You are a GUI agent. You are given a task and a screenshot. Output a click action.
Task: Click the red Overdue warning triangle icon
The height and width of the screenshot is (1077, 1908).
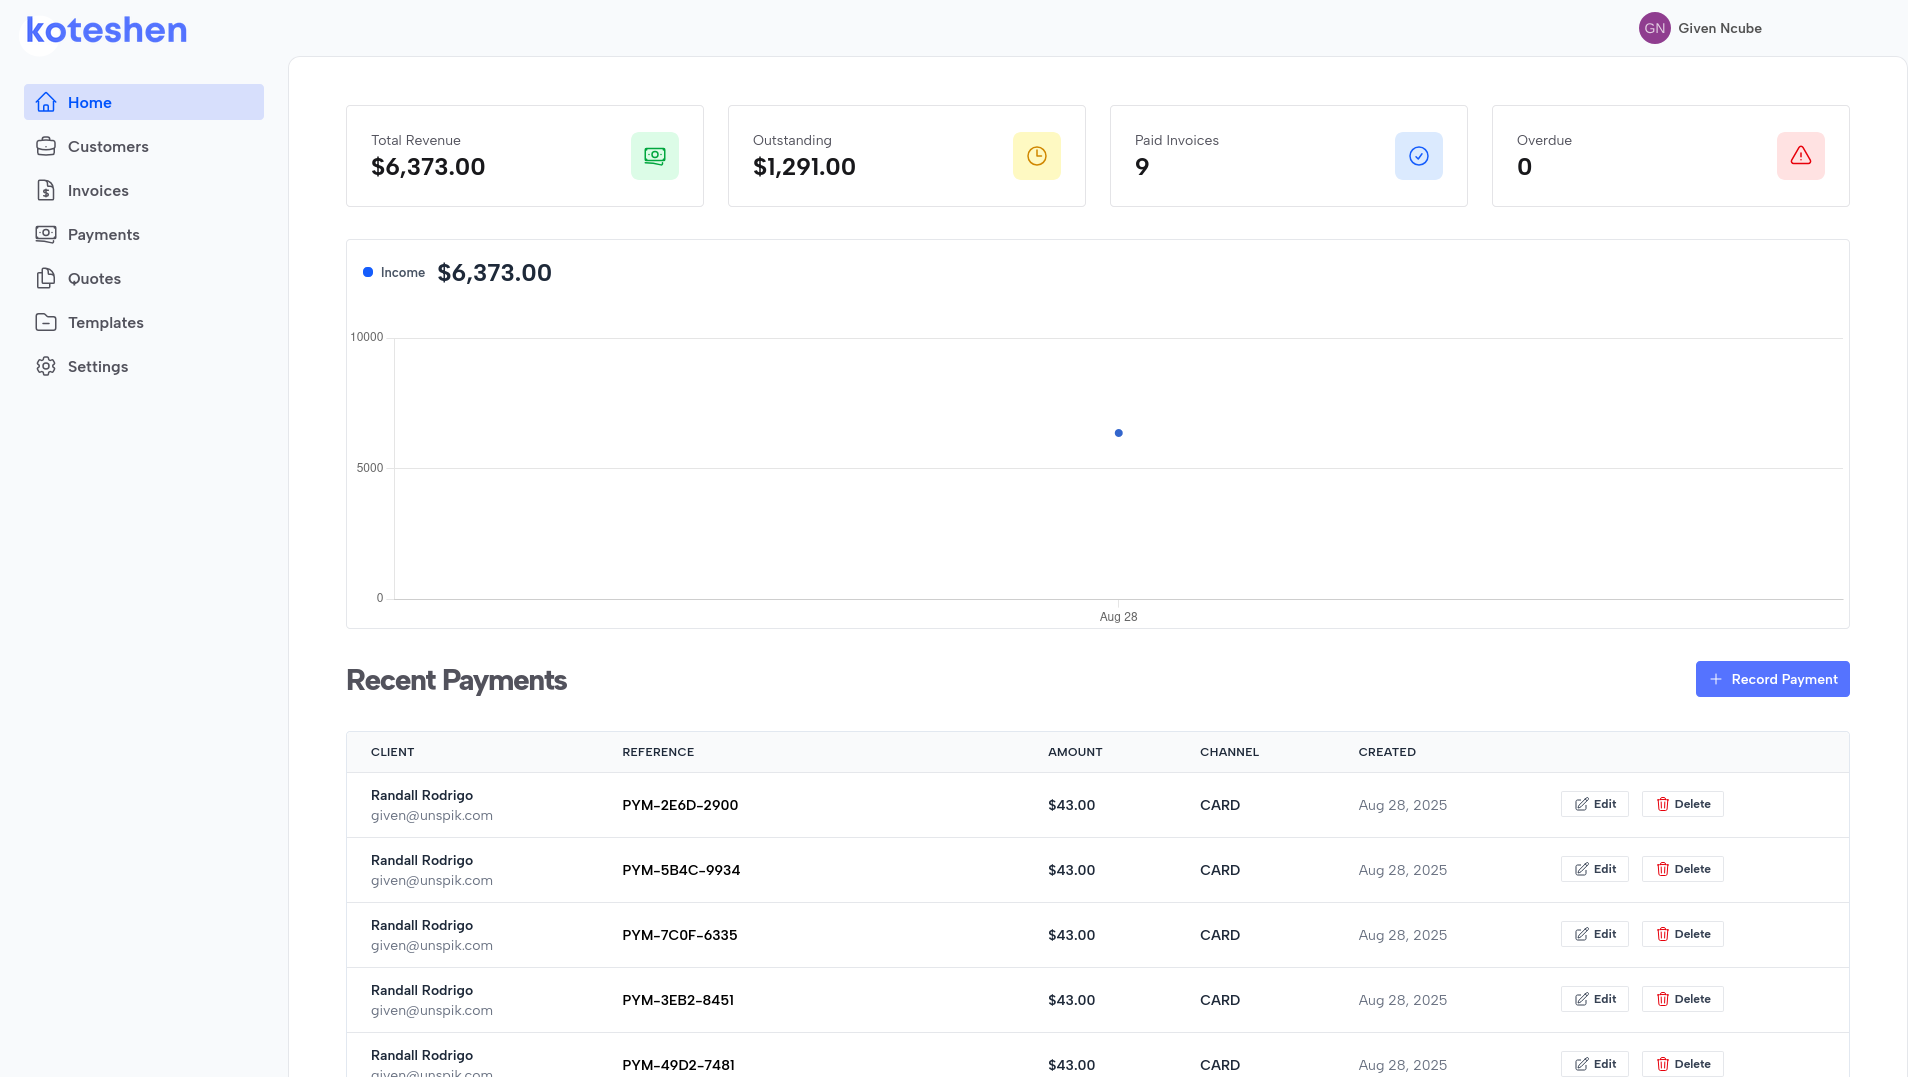[x=1801, y=156]
